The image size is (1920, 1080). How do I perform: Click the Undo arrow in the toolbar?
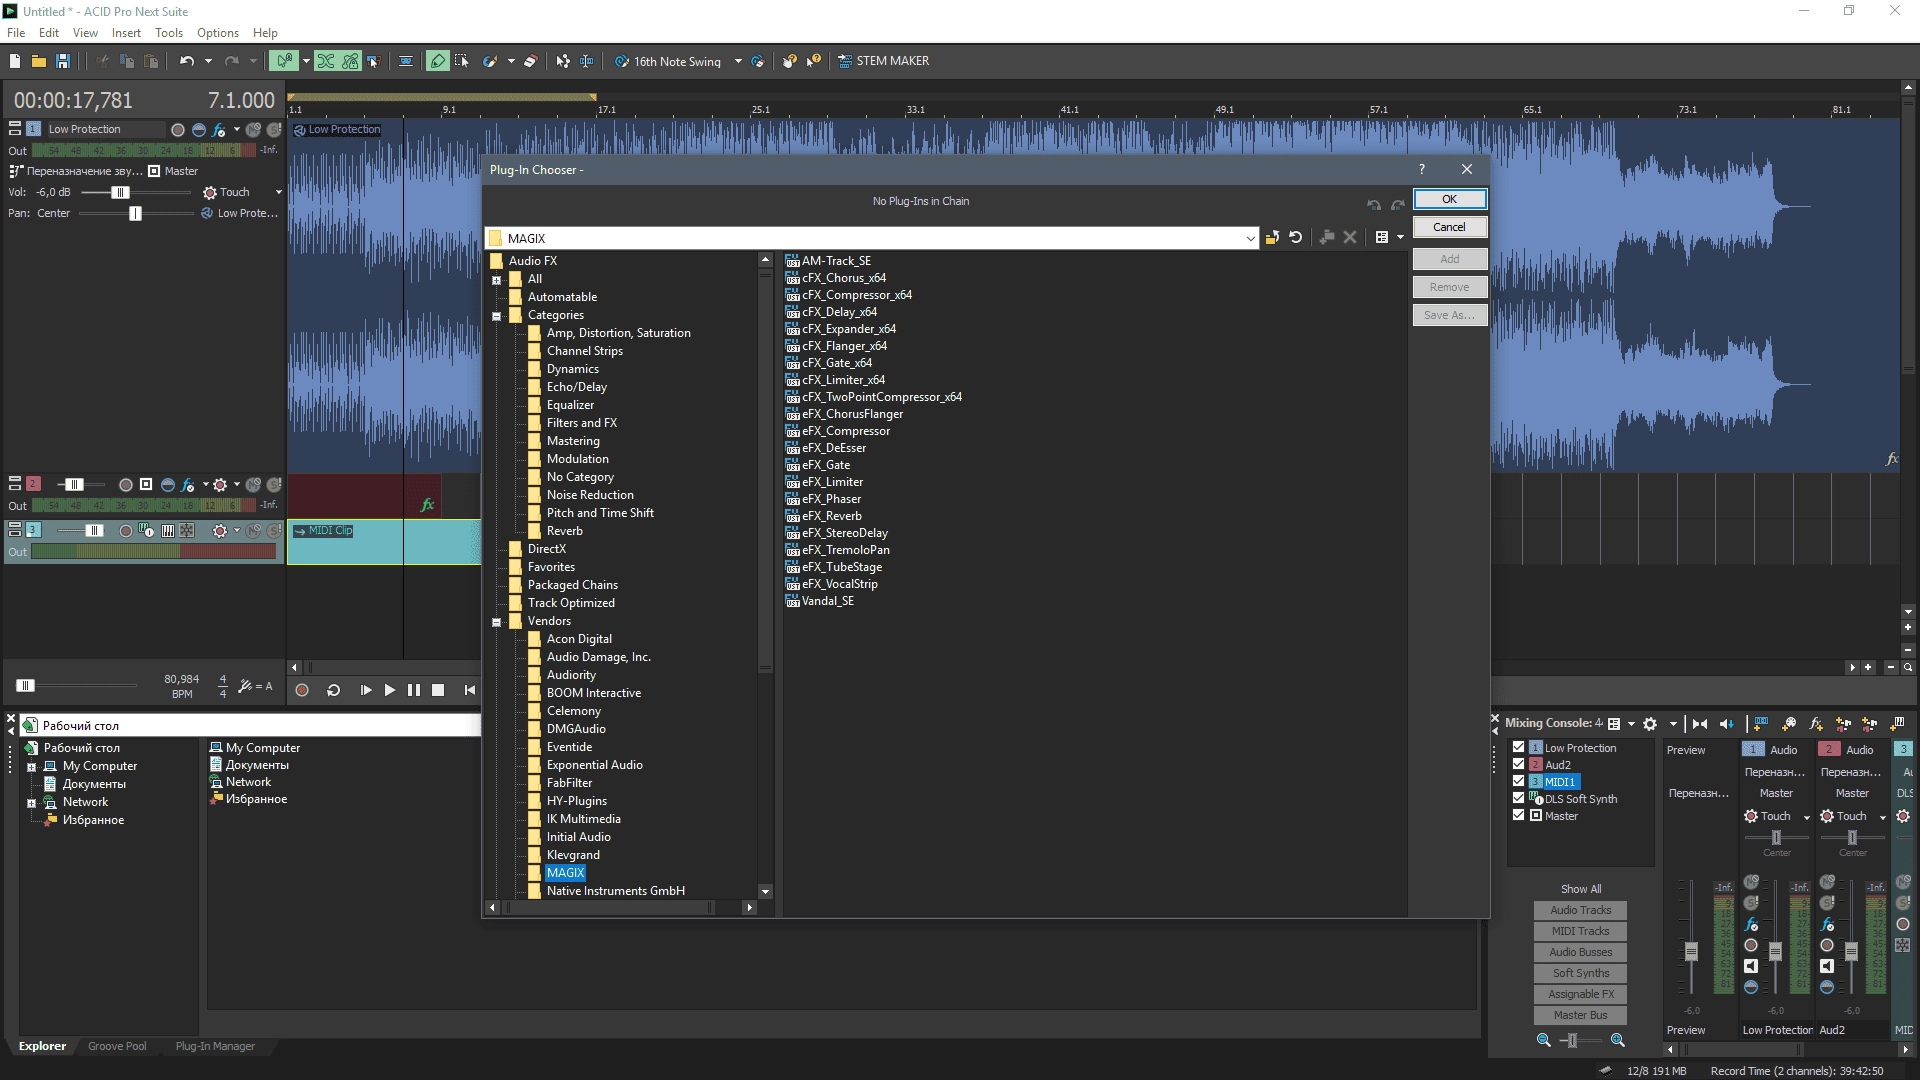(x=186, y=61)
